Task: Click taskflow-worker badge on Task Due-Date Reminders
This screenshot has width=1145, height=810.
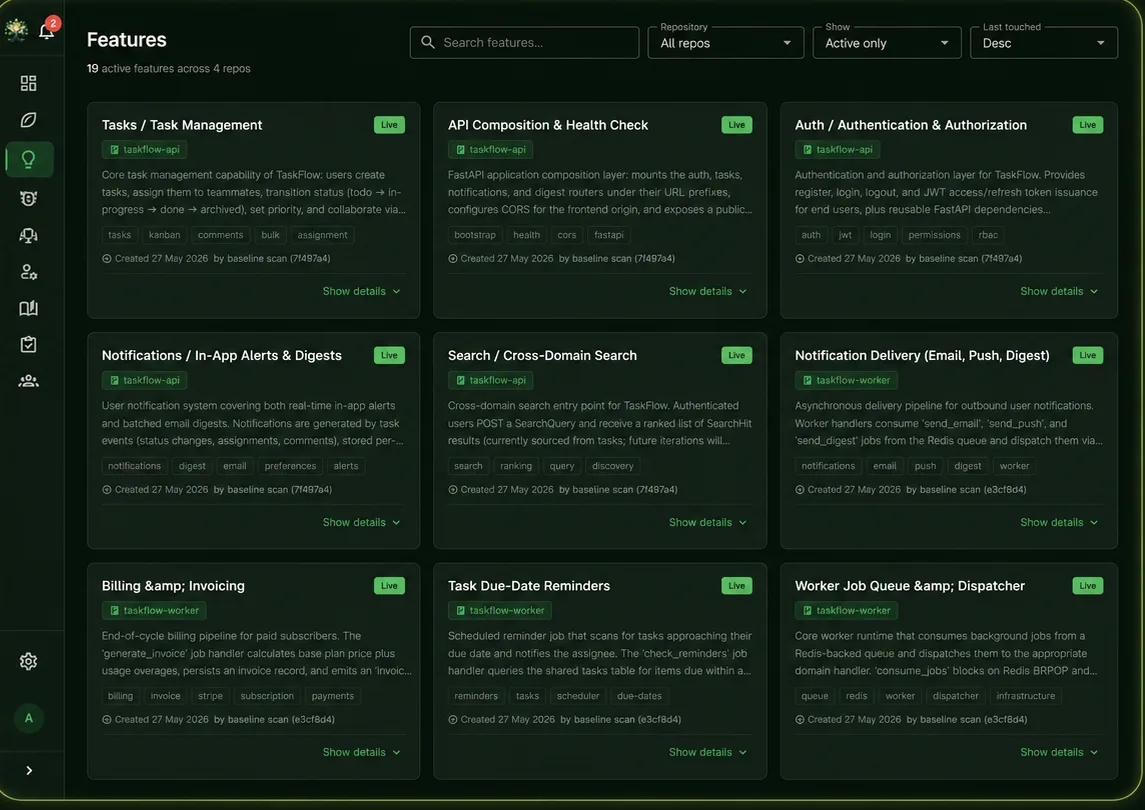Action: 500,611
